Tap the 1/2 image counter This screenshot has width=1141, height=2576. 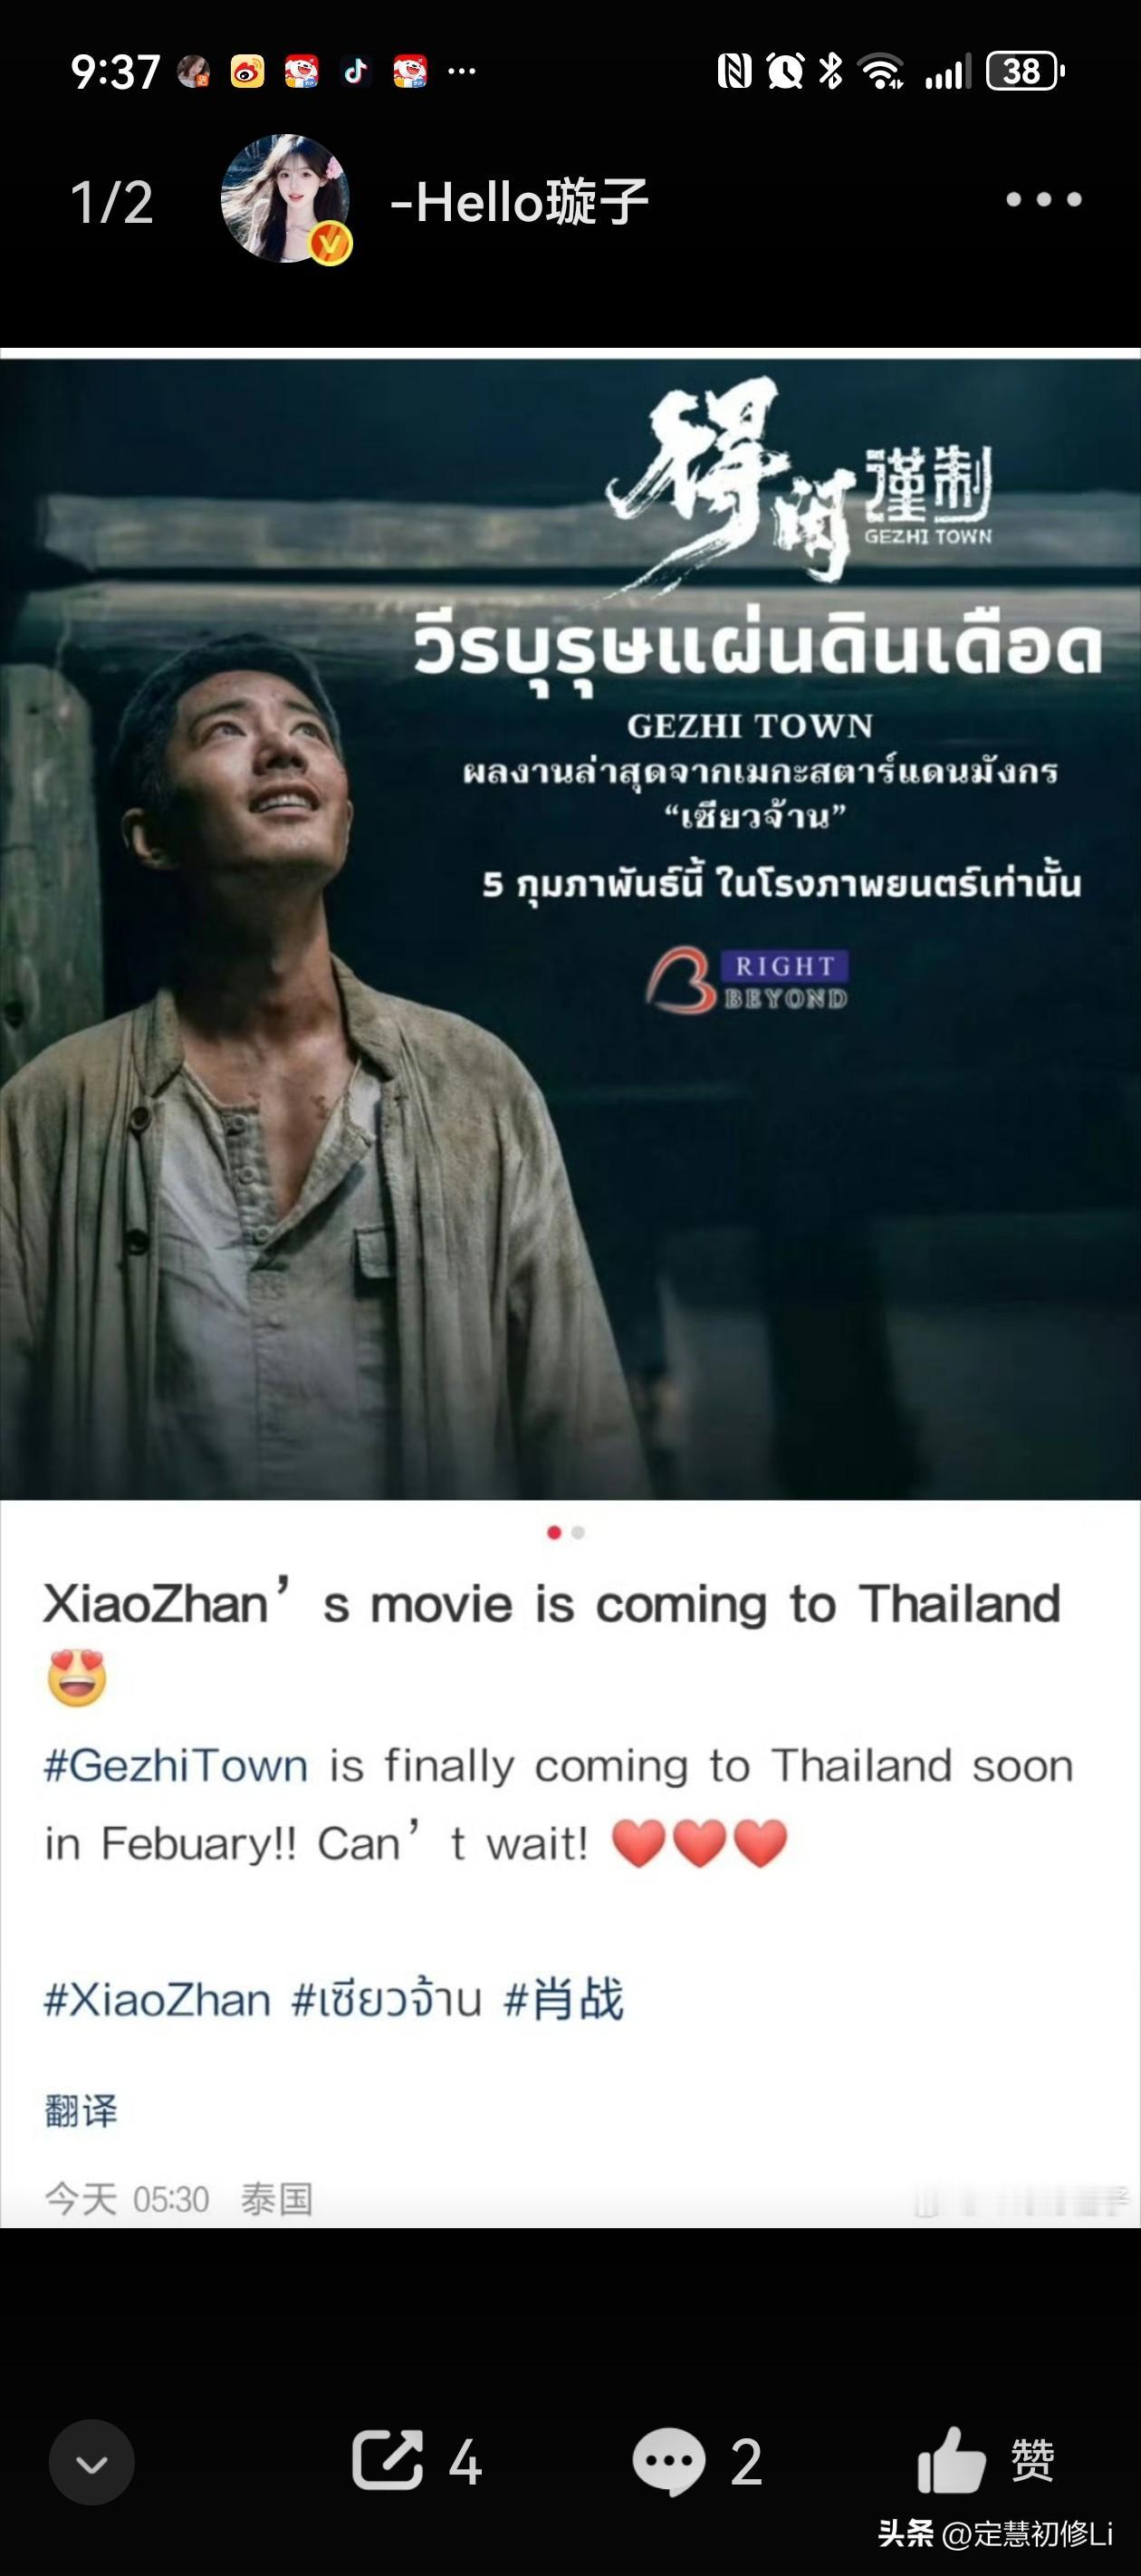(112, 202)
